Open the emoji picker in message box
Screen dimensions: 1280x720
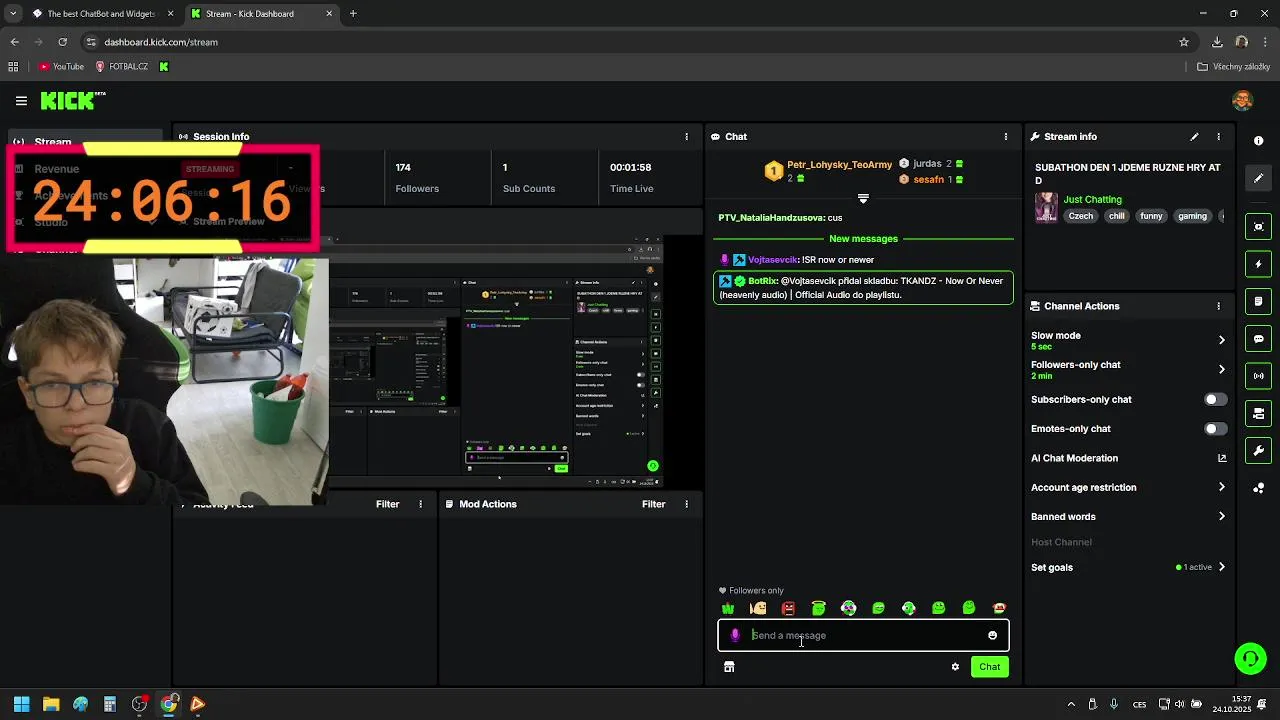(992, 635)
